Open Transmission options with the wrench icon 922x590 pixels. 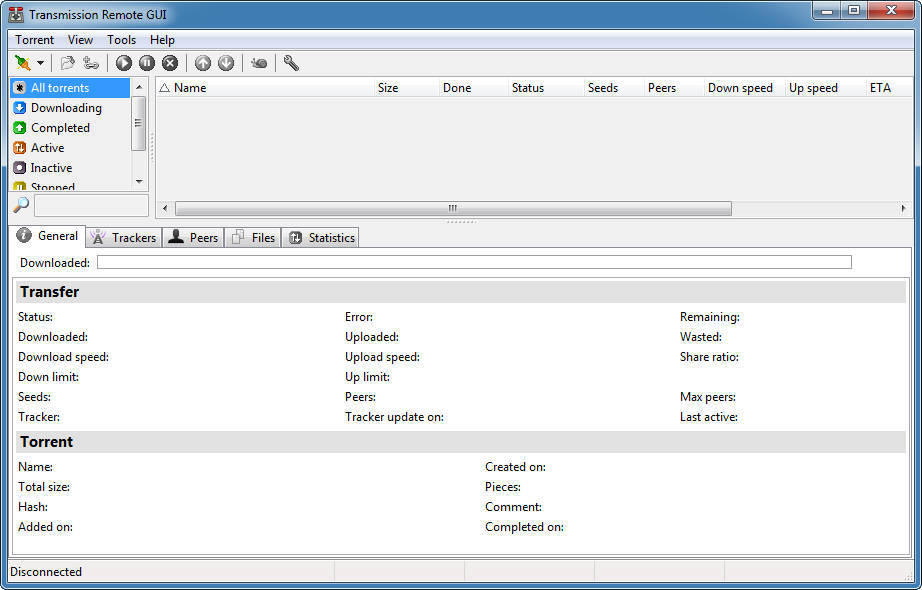(x=290, y=63)
